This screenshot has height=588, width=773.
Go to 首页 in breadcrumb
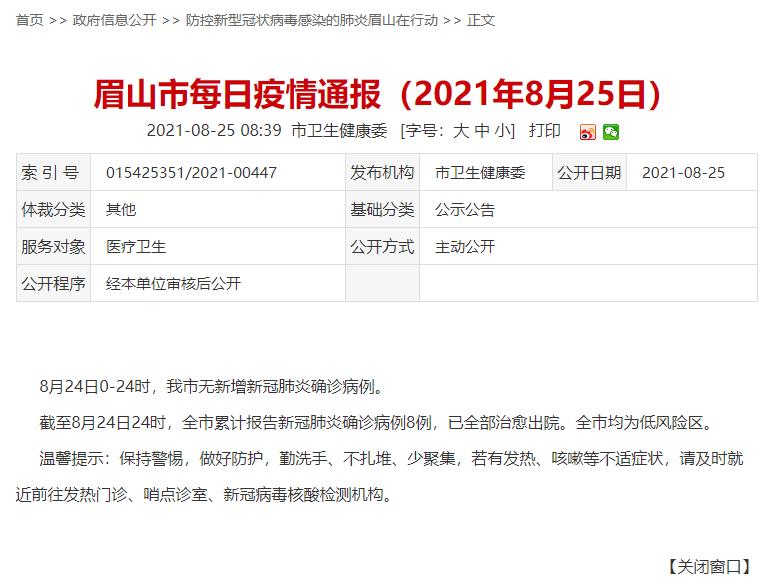(x=29, y=20)
